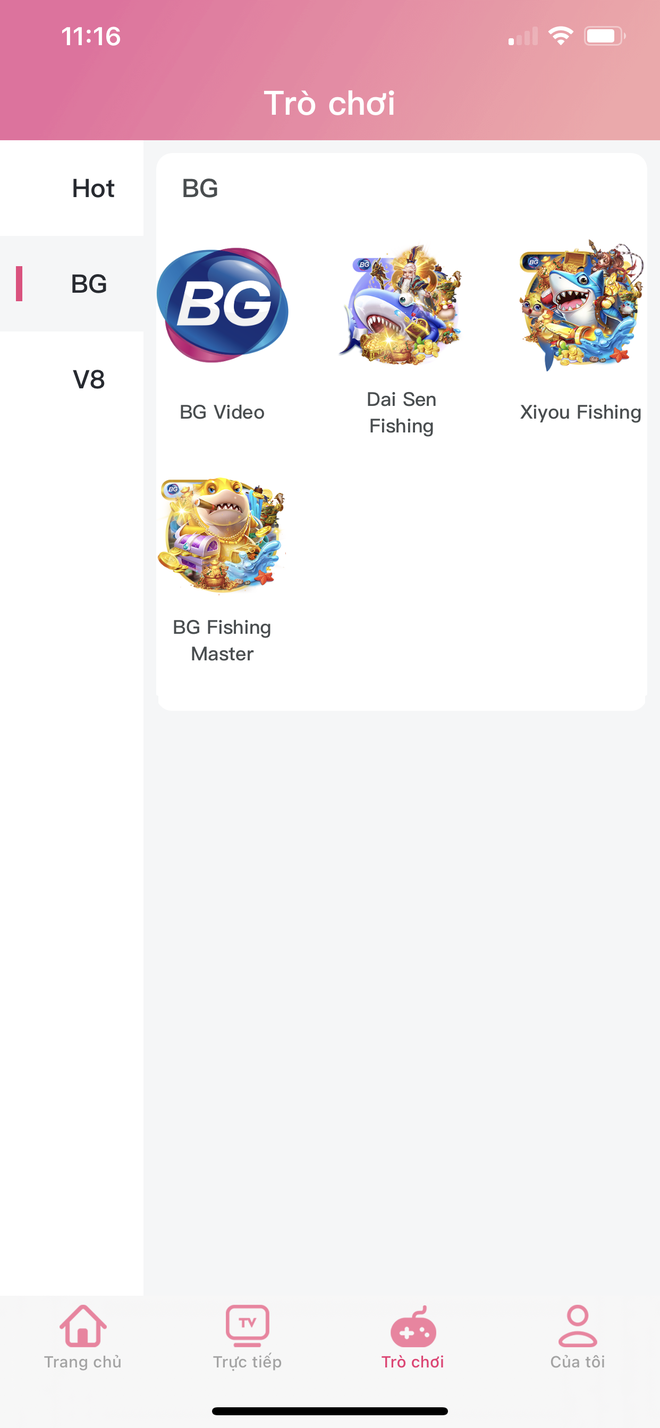The width and height of the screenshot is (660, 1428).
Task: Switch to the Hot category tab
Action: [x=93, y=188]
